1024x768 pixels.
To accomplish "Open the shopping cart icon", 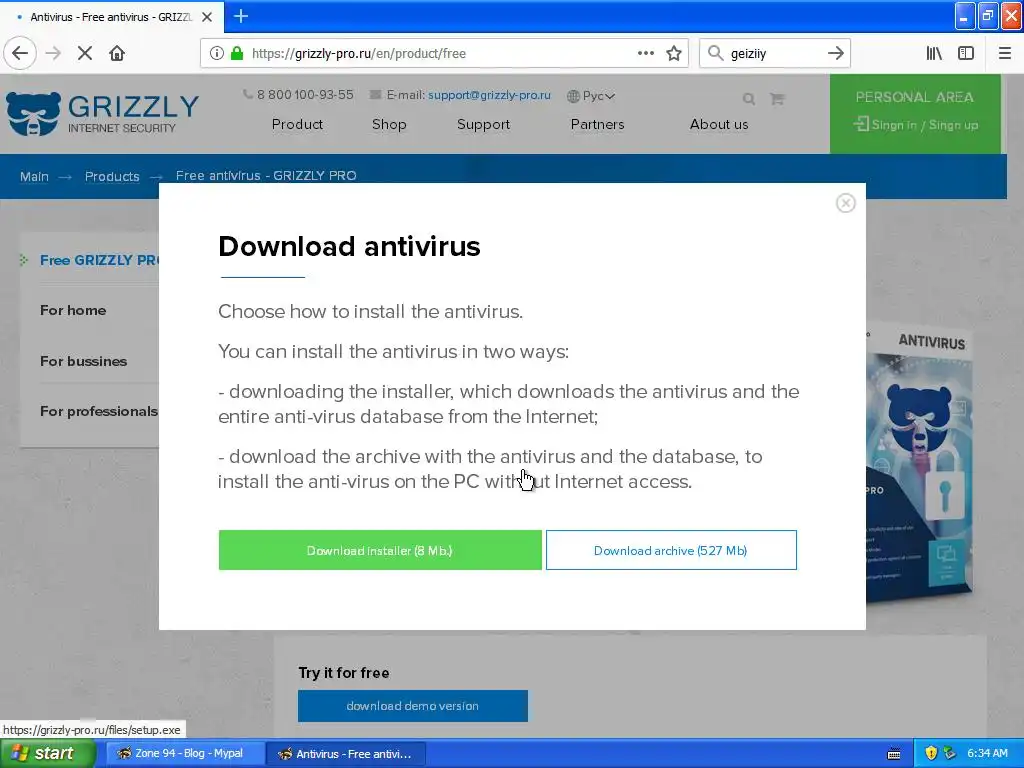I will (777, 99).
